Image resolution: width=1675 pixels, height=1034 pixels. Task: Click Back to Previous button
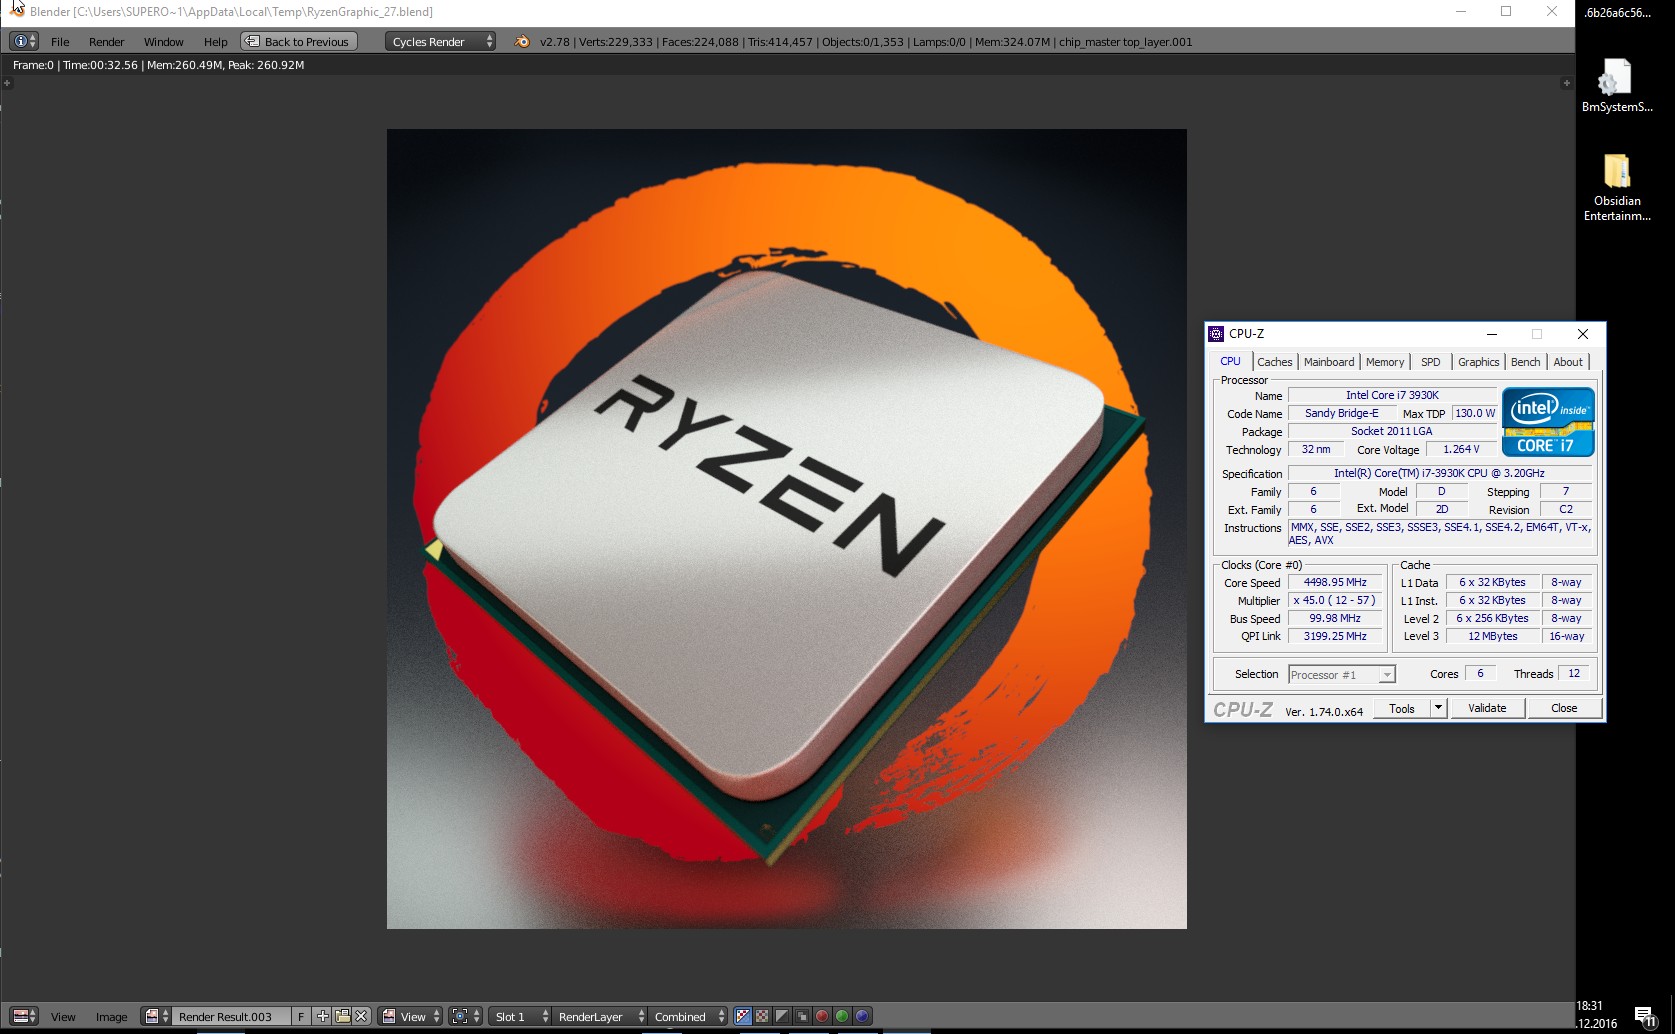pyautogui.click(x=299, y=42)
